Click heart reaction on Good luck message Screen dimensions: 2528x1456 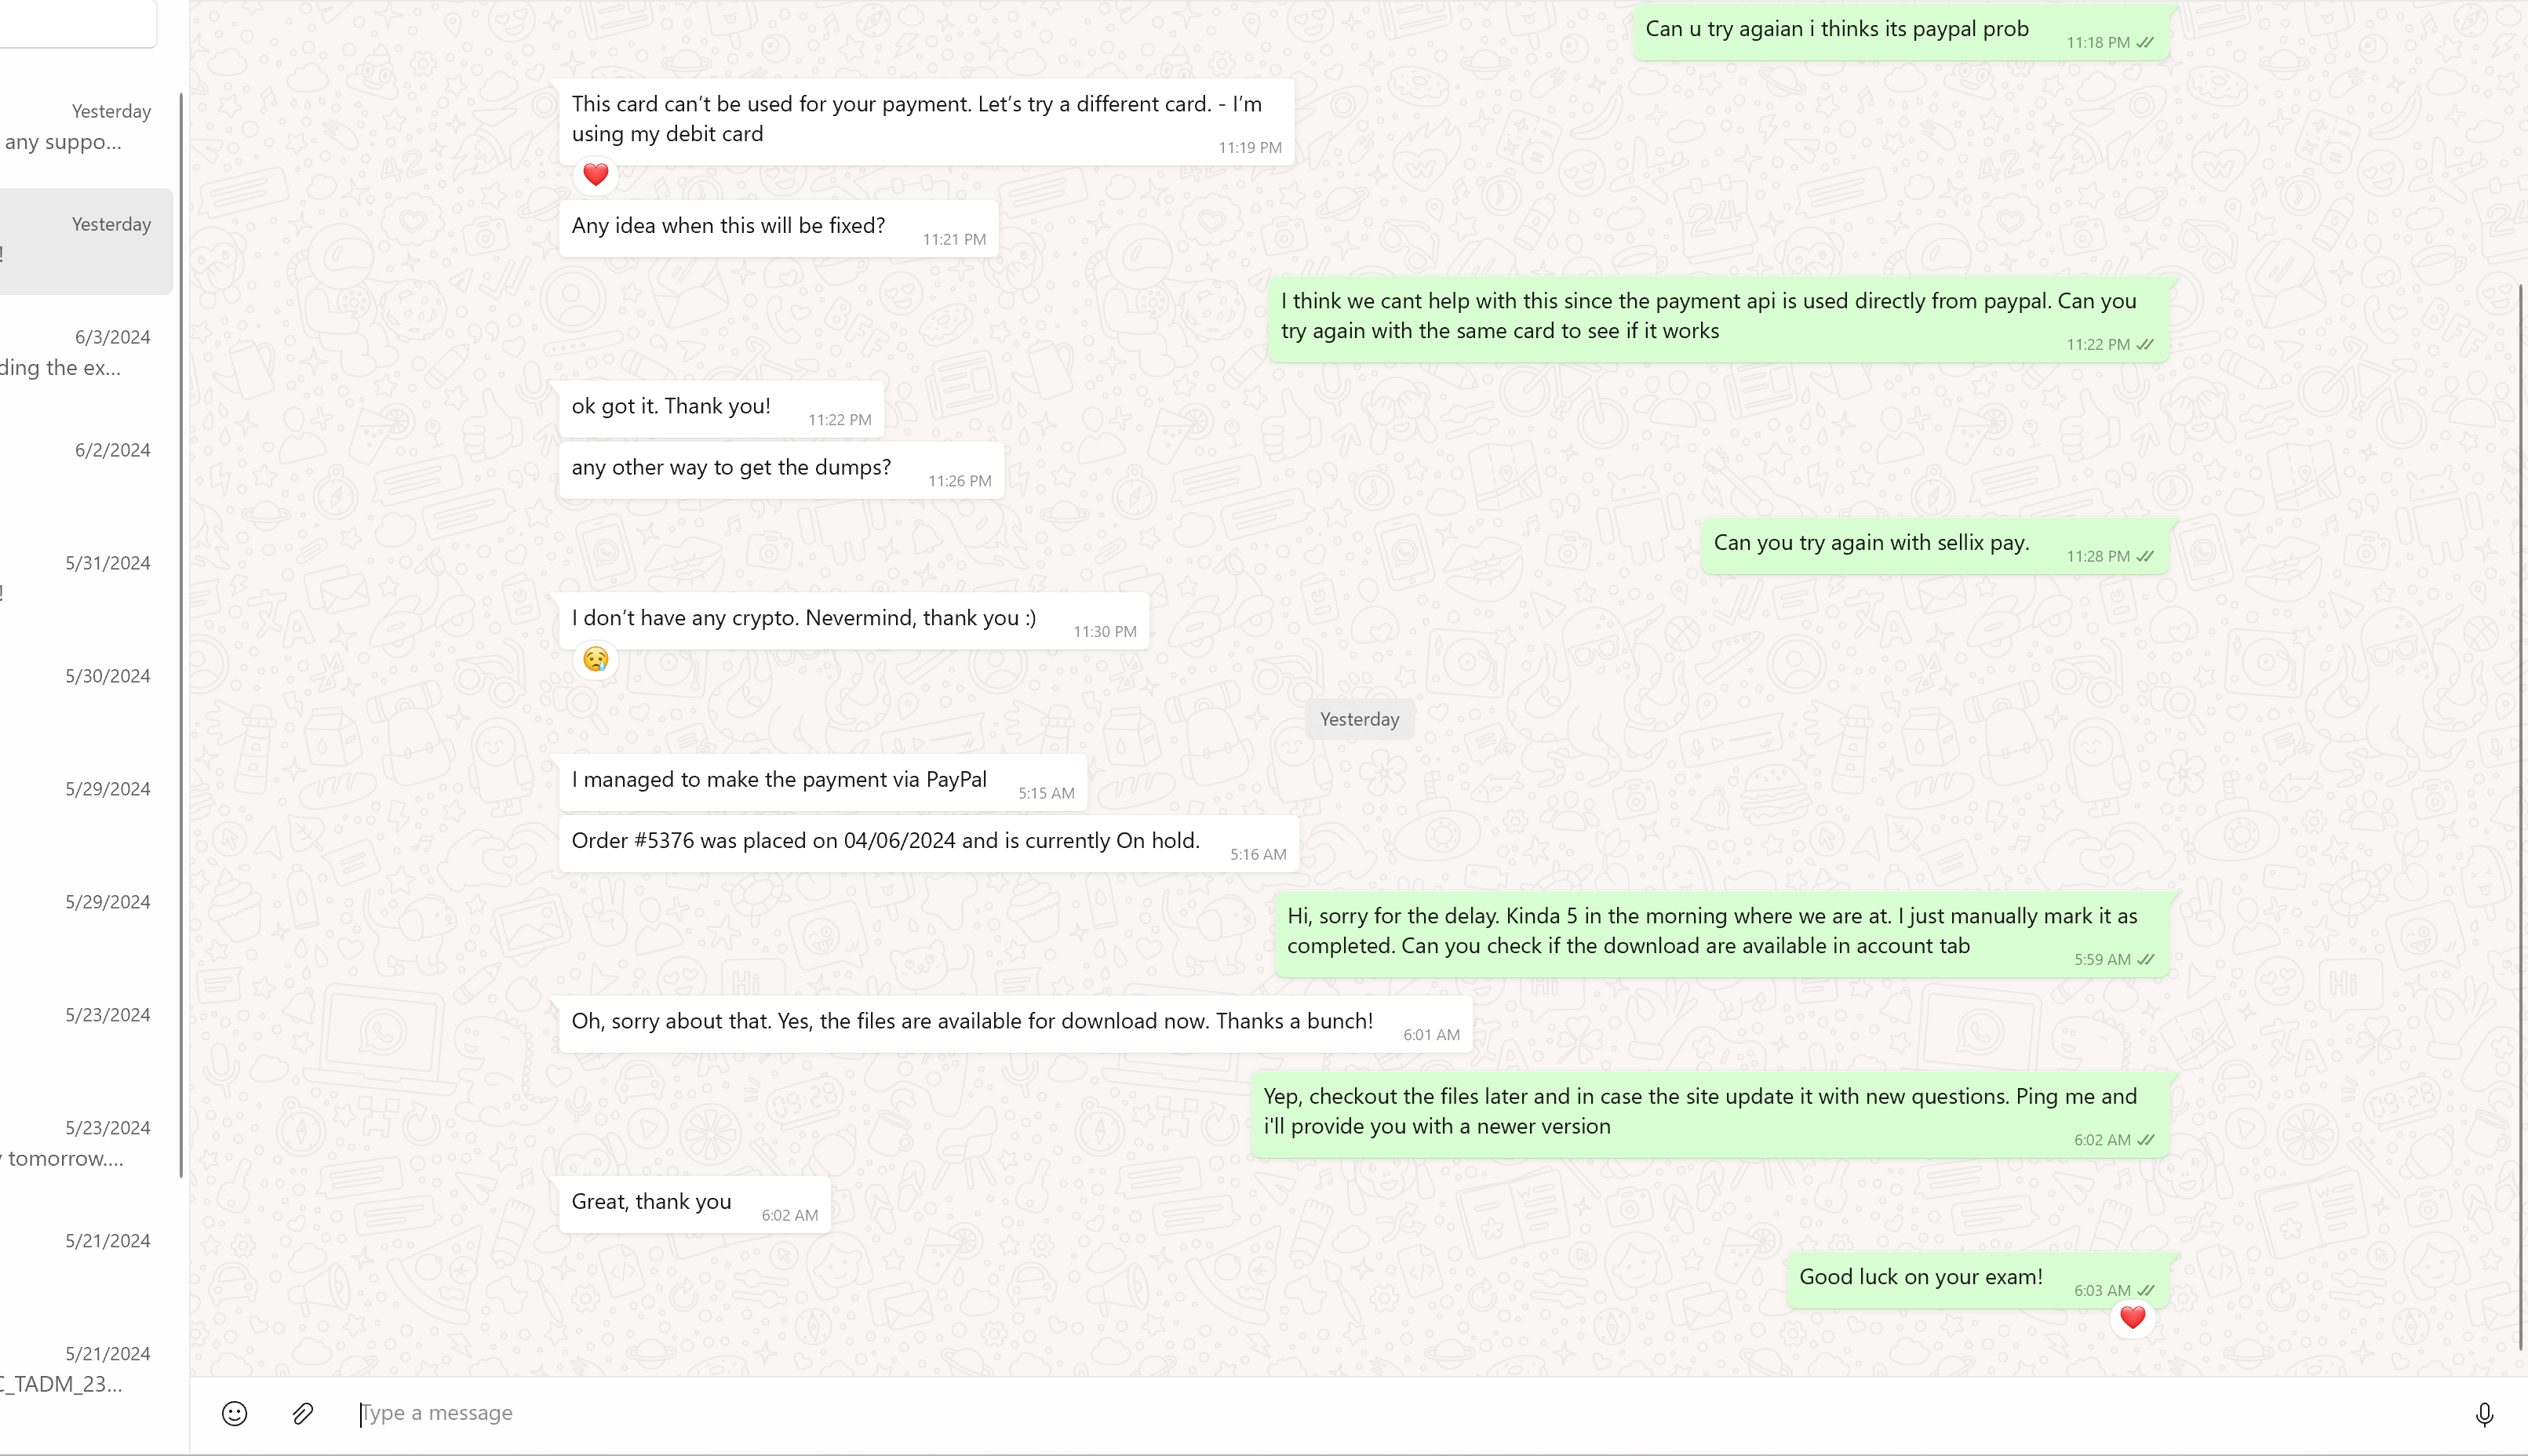click(x=2132, y=1318)
